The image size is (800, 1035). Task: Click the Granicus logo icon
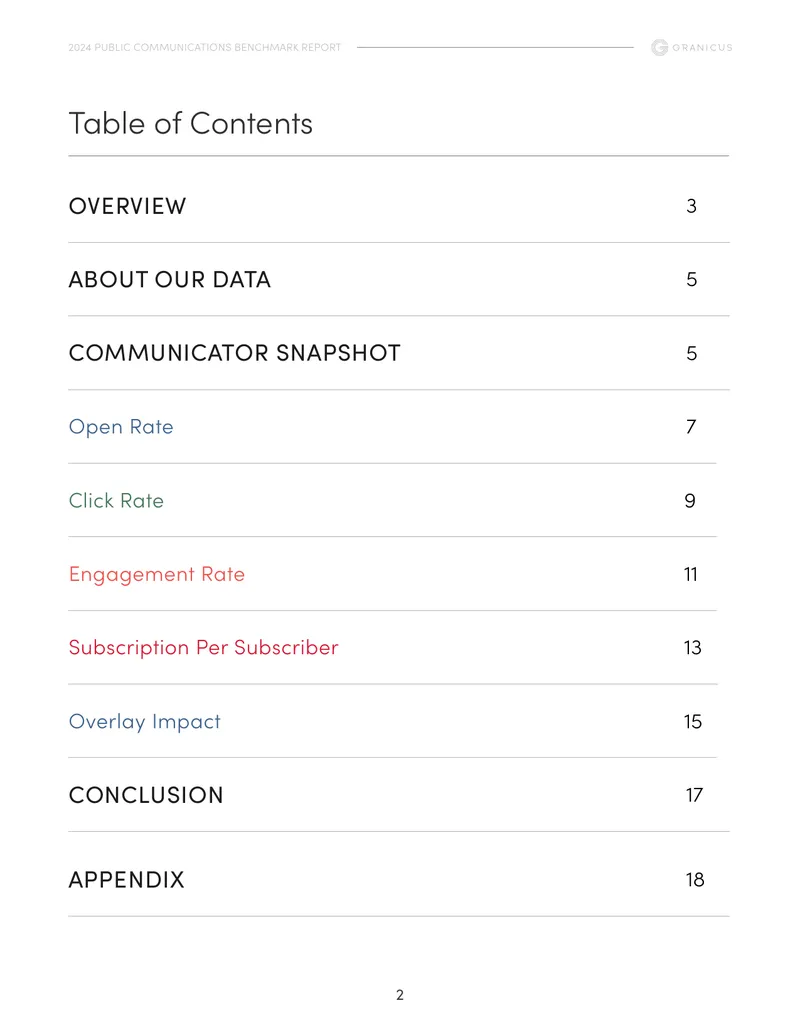(x=659, y=48)
